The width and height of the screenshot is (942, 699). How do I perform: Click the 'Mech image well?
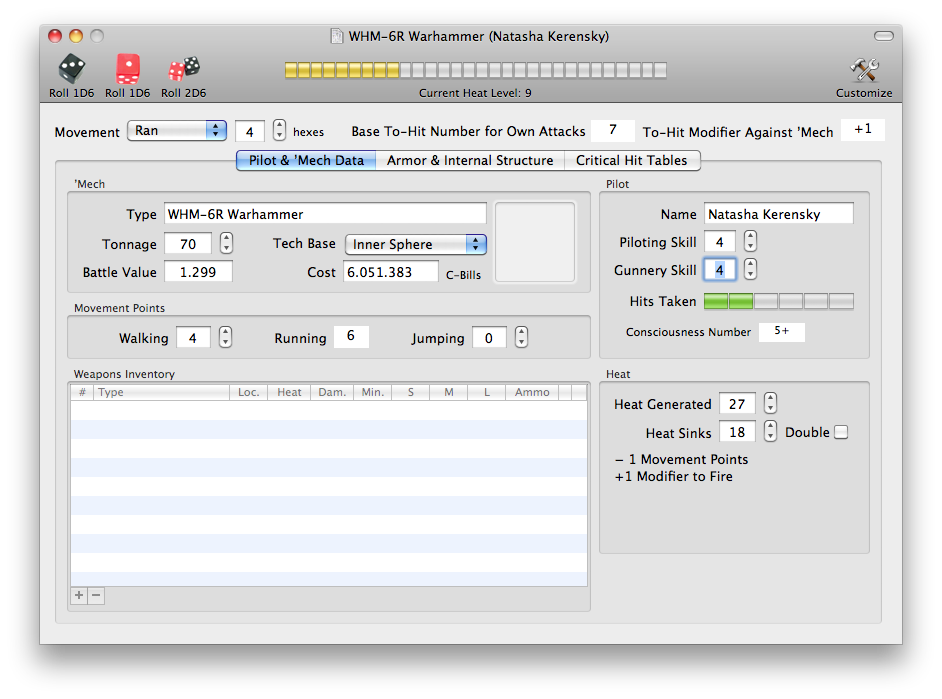[535, 242]
